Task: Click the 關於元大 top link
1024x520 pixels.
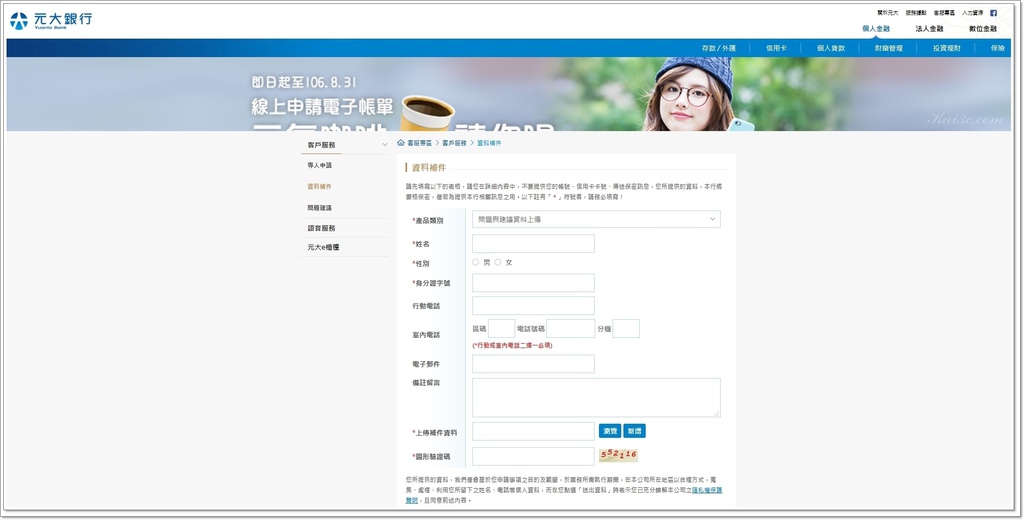Action: tap(888, 13)
